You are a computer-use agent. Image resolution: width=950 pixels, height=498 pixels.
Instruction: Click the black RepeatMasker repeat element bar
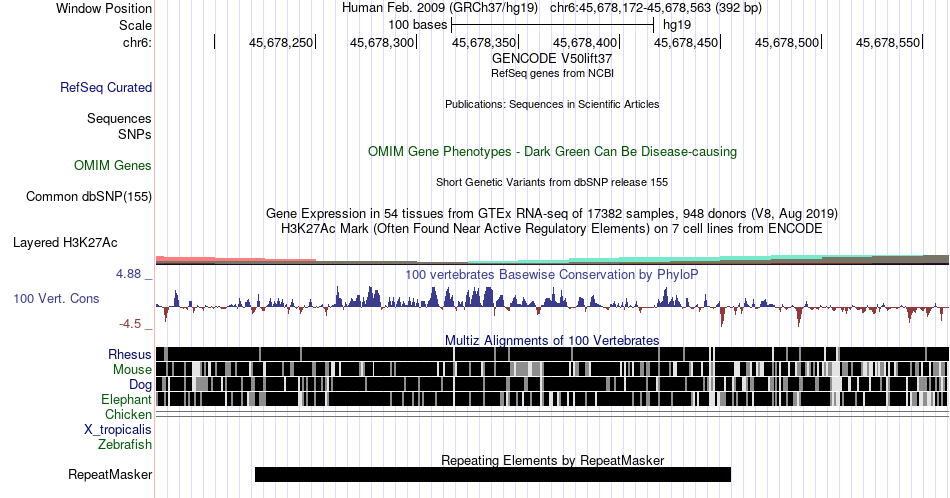493,474
